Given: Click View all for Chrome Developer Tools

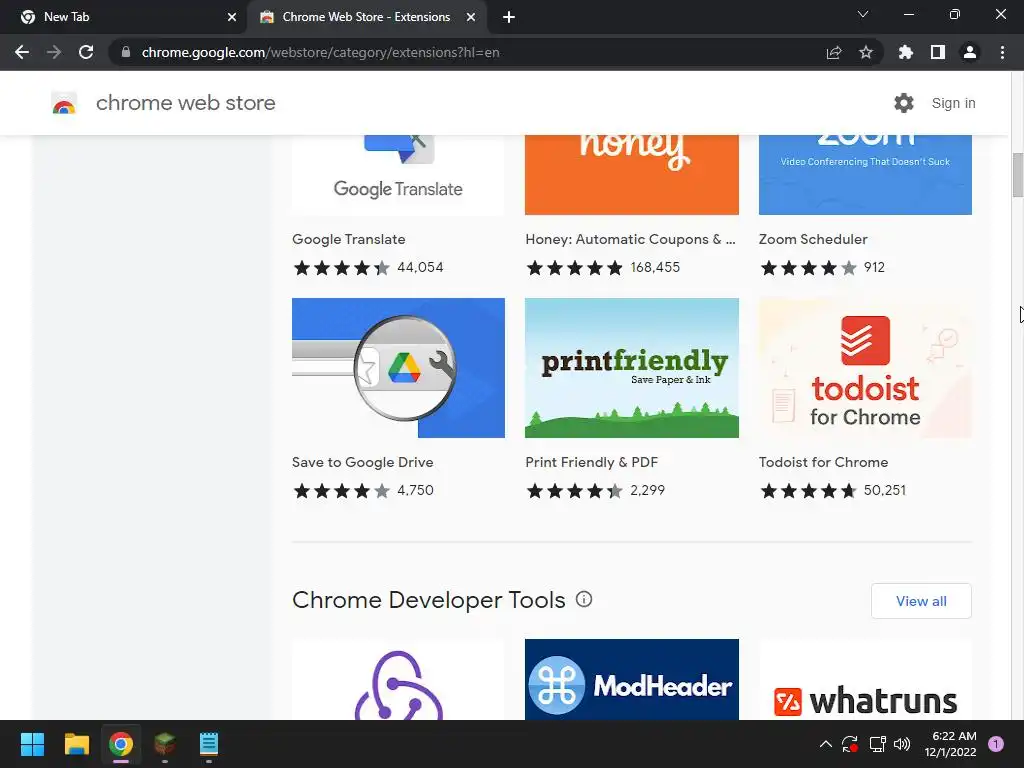Looking at the screenshot, I should [x=921, y=601].
